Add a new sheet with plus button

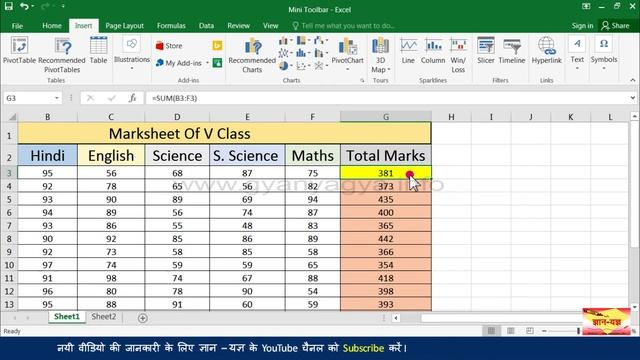(142, 318)
